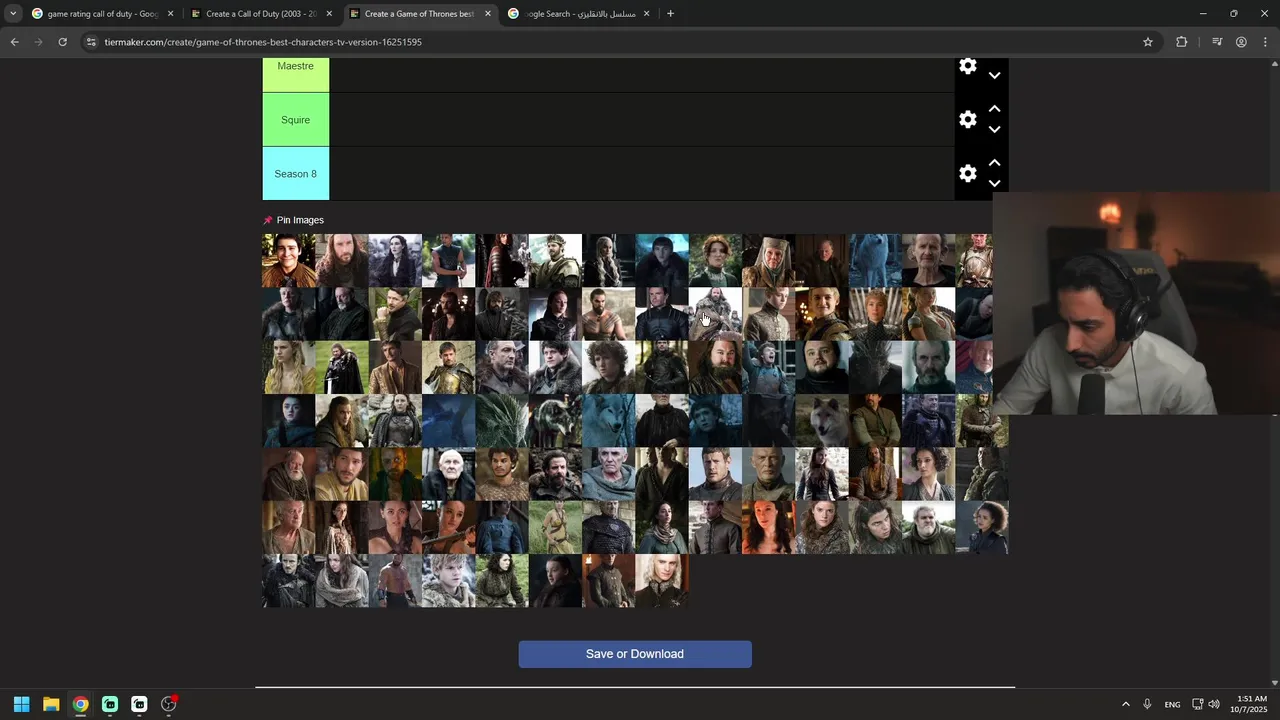
Task: Open settings gear for Squire tier
Action: (967, 120)
